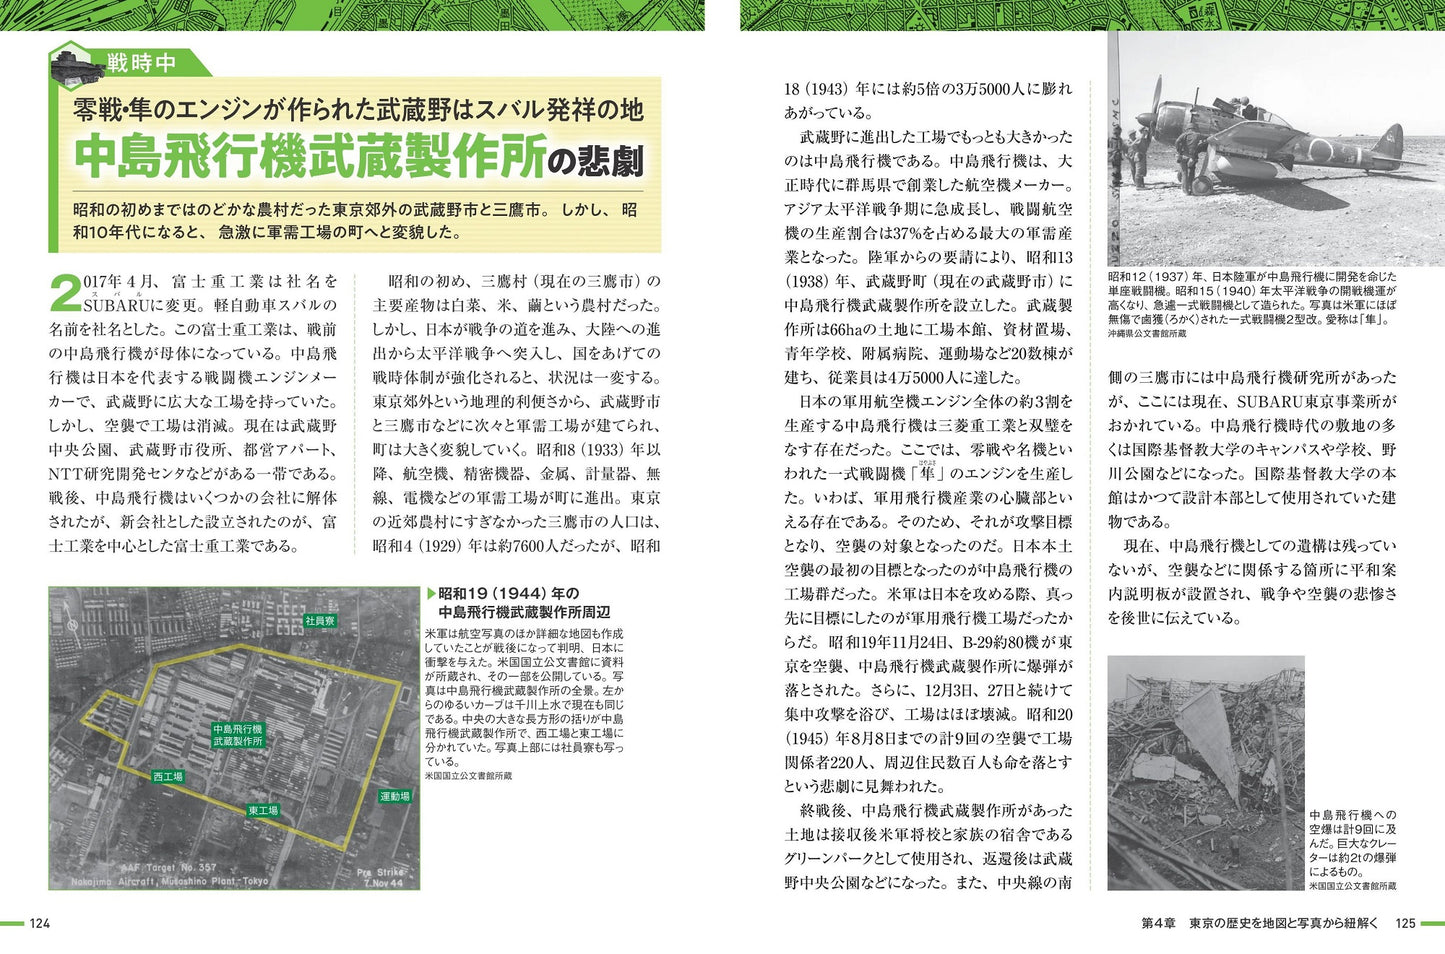Click the 西工場 marker on the map
The height and width of the screenshot is (954, 1445).
[x=167, y=776]
